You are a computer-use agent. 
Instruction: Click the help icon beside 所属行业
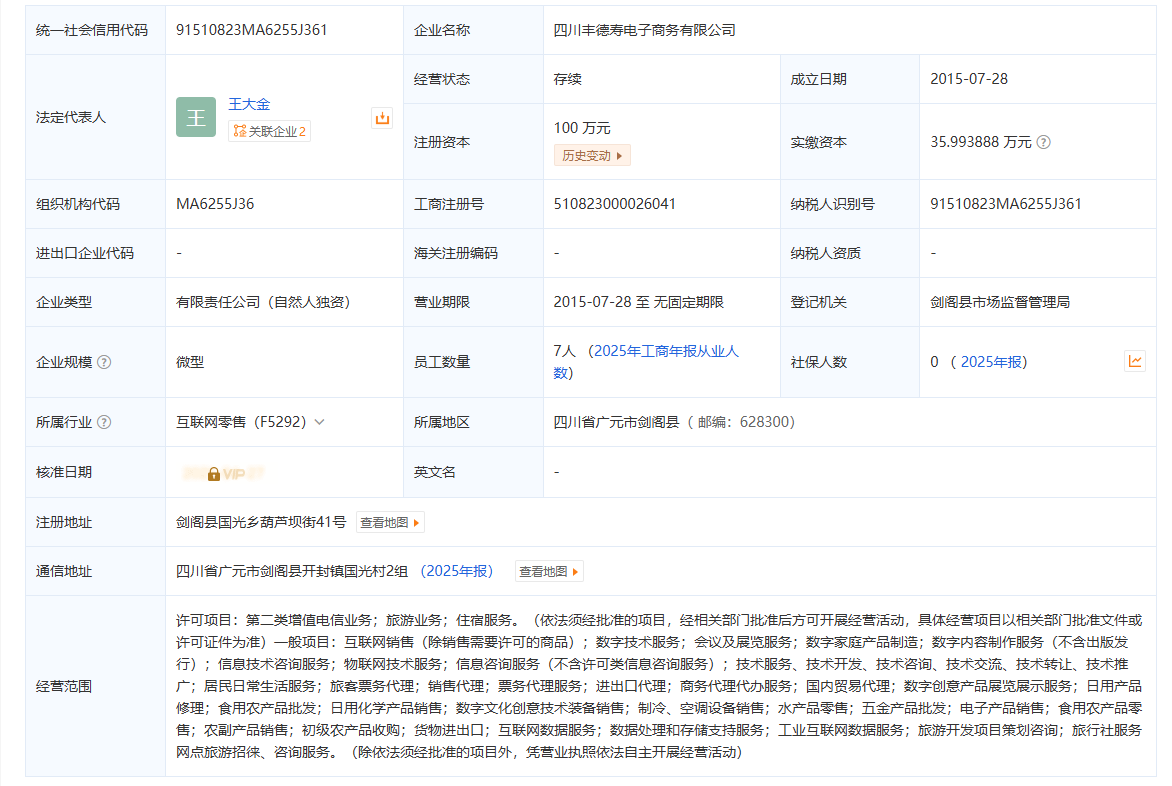tap(105, 422)
